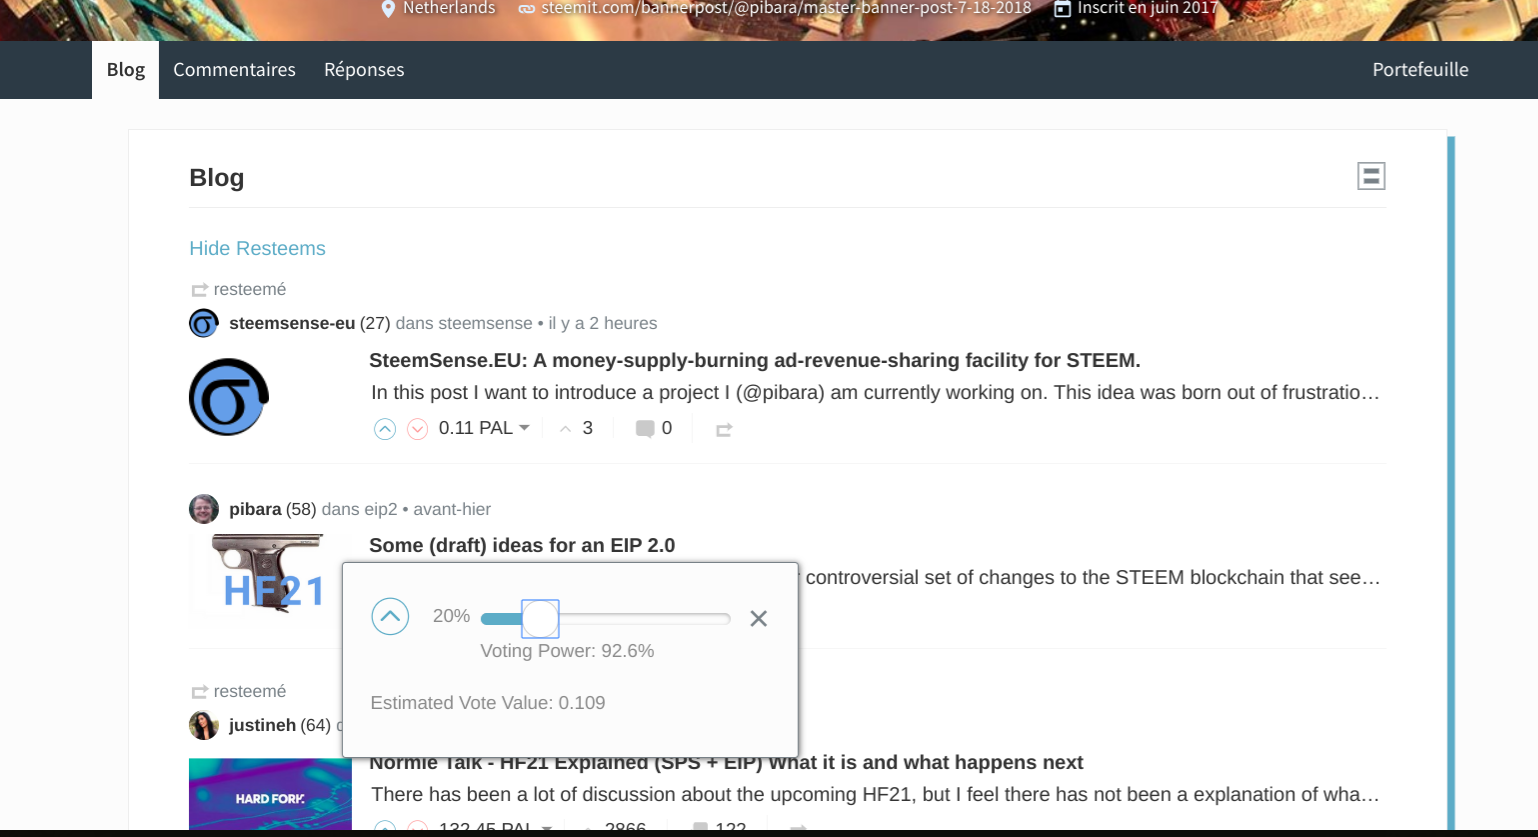Open the 'il y a 2 heures' timestamp
Screen dimensions: 1538x837
603,323
